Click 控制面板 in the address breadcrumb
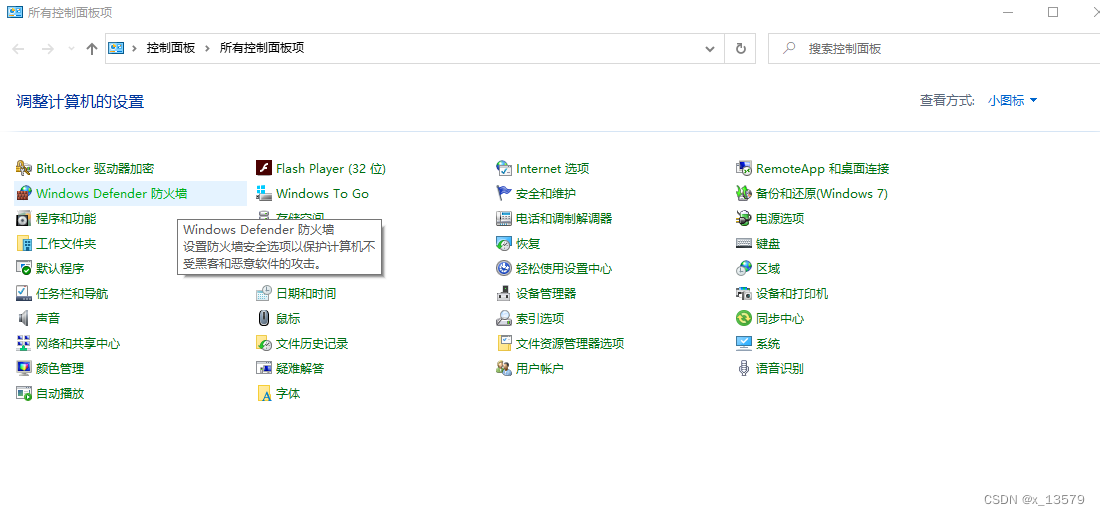1100x515 pixels. click(170, 48)
